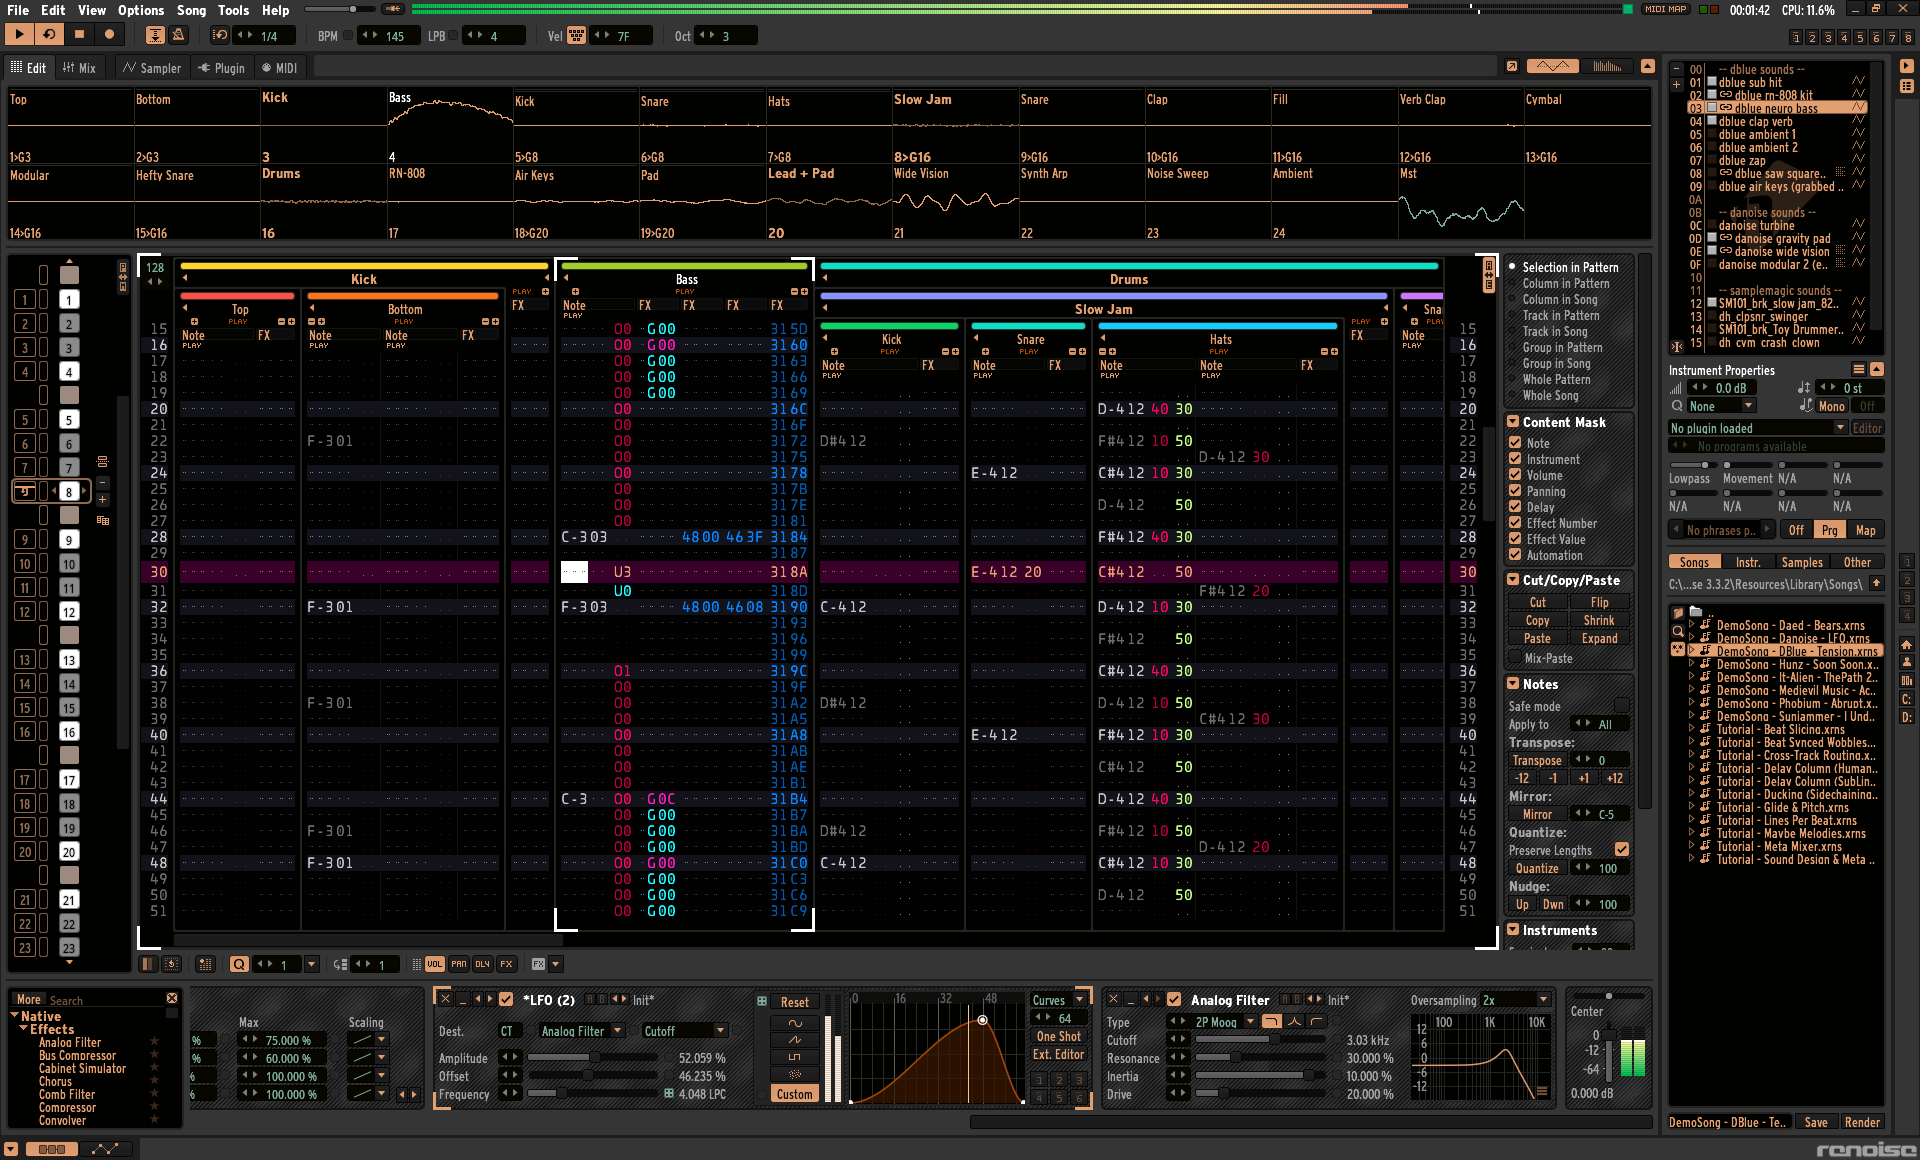Collapse the Content Mask section

click(x=1513, y=422)
